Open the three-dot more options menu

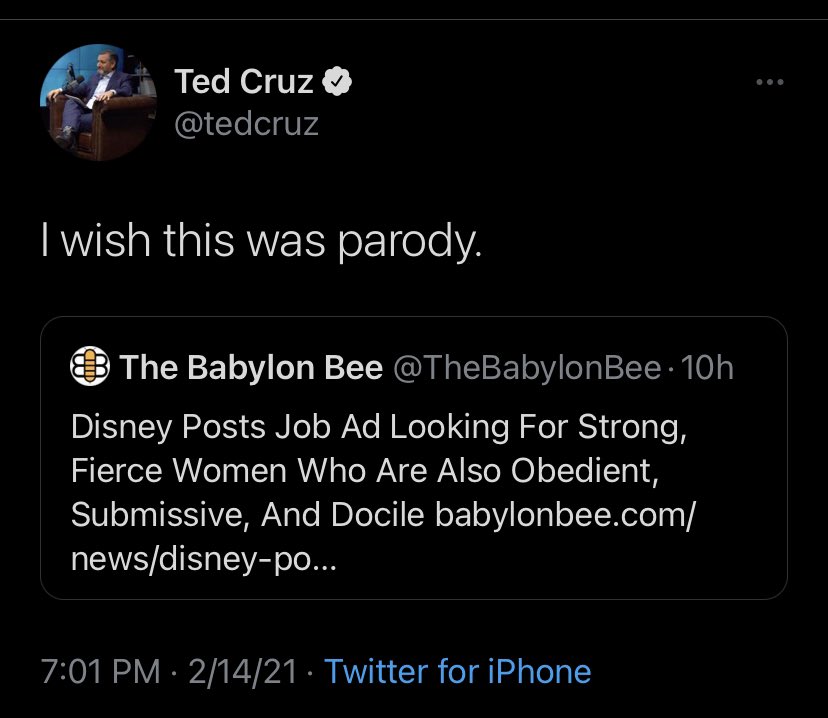click(x=769, y=83)
